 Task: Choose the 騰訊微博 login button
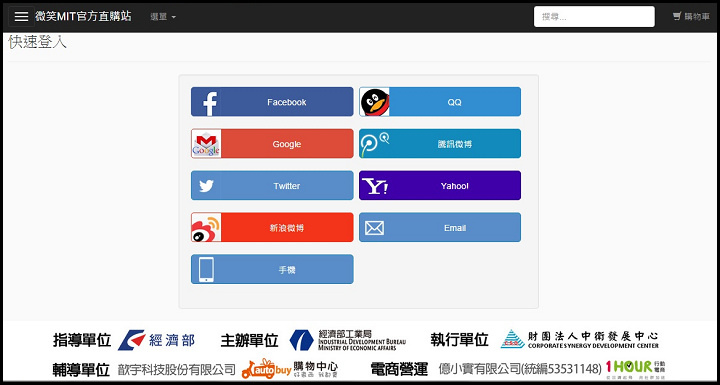pos(440,144)
